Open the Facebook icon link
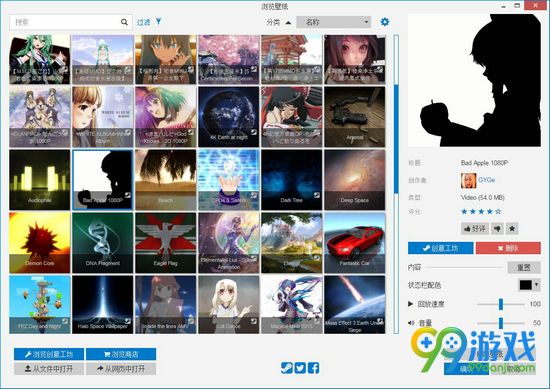 tap(313, 368)
